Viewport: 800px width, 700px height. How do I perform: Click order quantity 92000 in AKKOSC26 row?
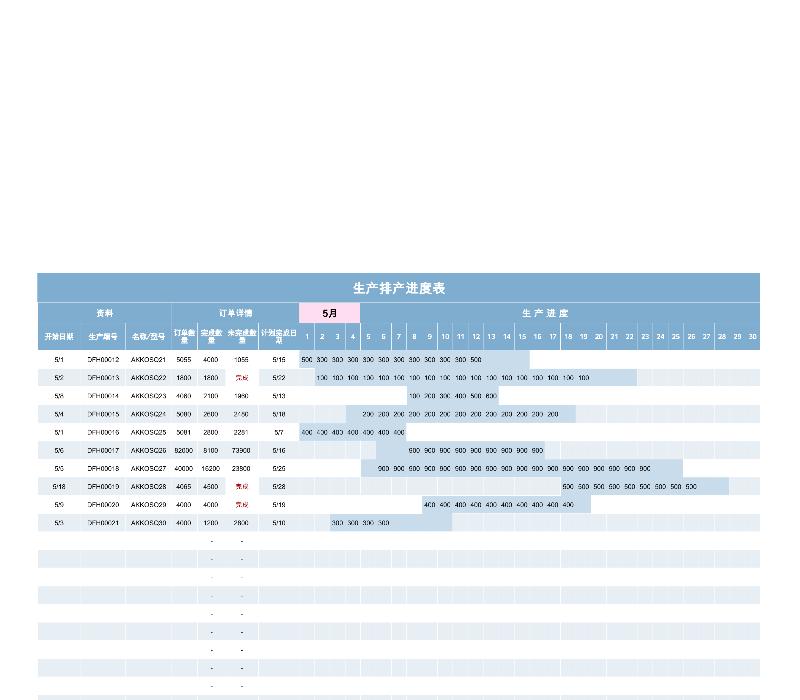pyautogui.click(x=184, y=451)
